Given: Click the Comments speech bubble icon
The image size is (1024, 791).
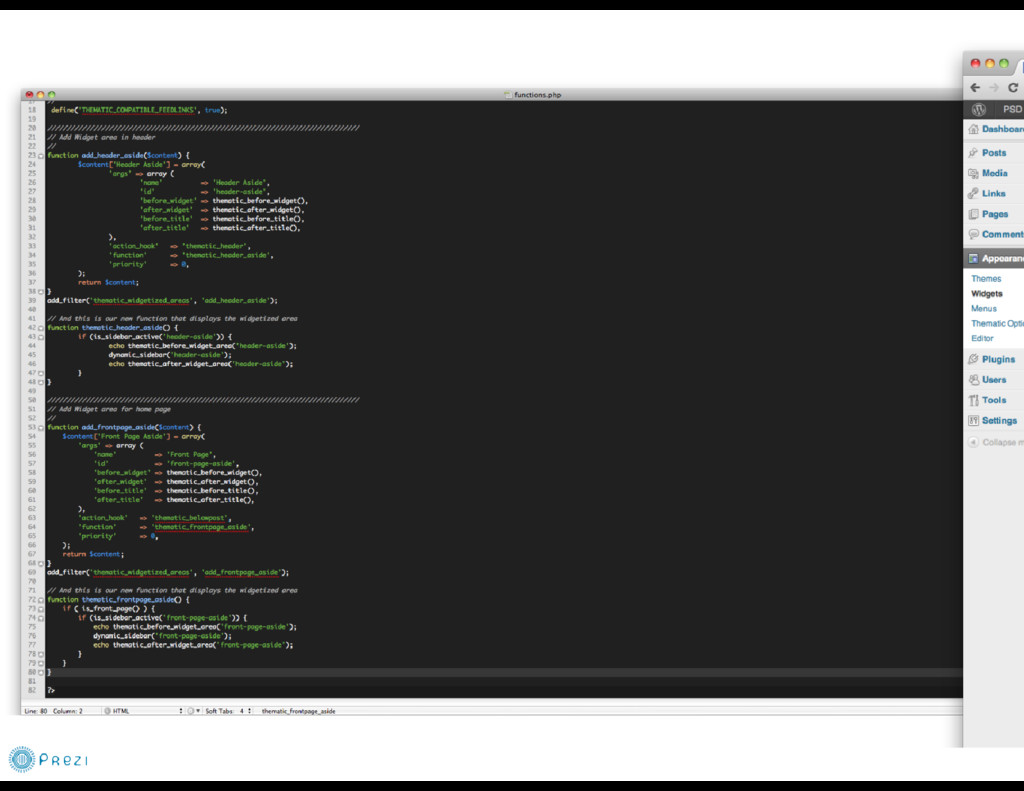Looking at the screenshot, I should 973,234.
